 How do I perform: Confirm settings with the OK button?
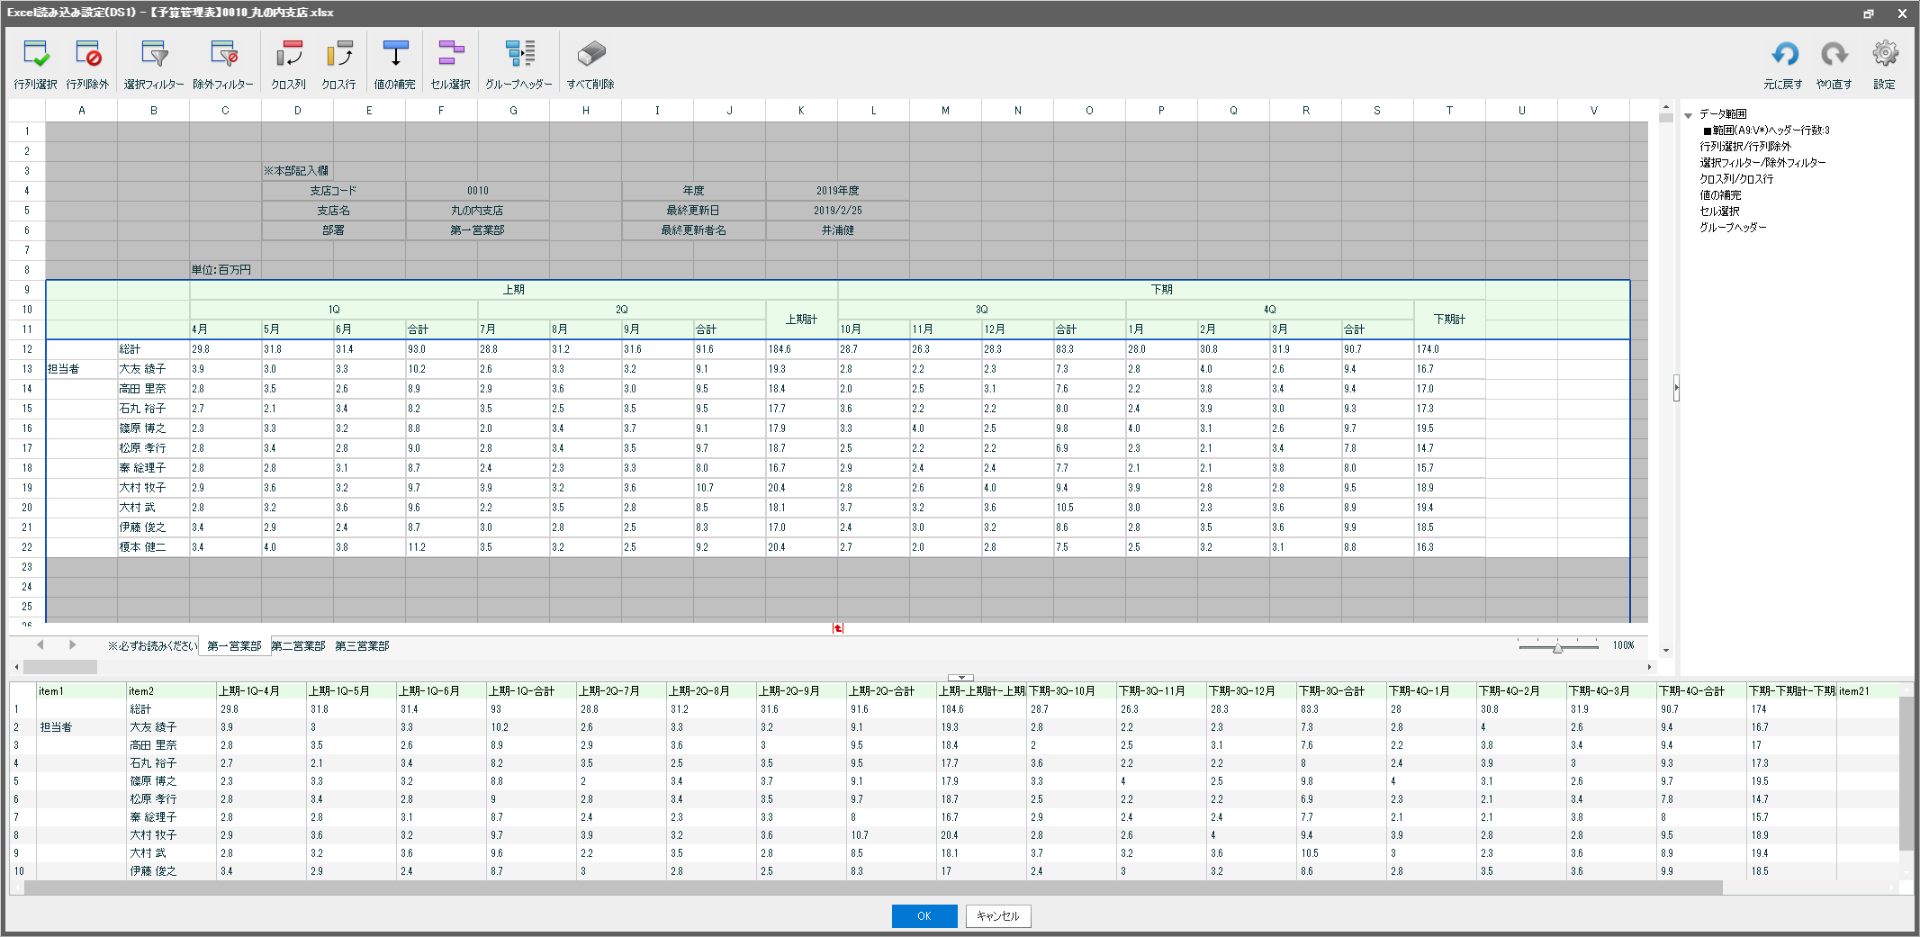(x=923, y=915)
